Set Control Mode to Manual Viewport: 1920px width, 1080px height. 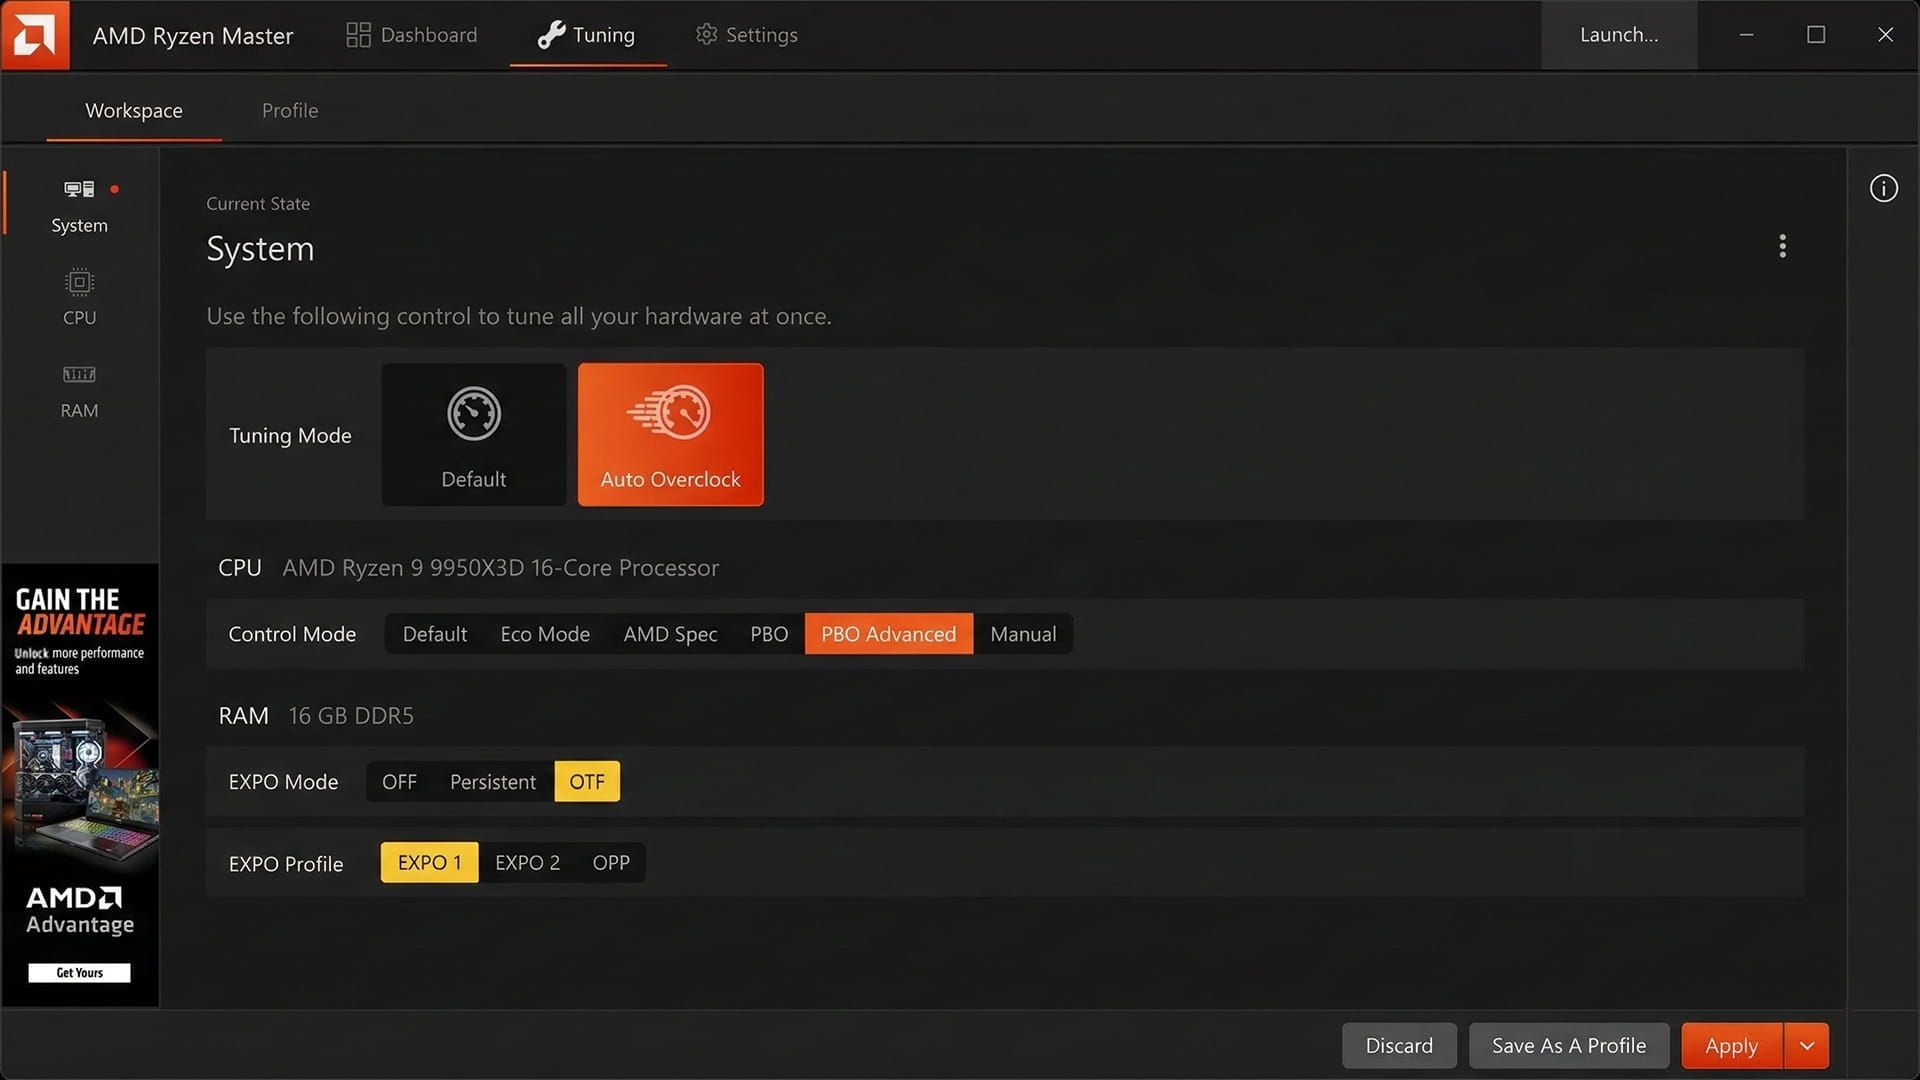point(1023,633)
